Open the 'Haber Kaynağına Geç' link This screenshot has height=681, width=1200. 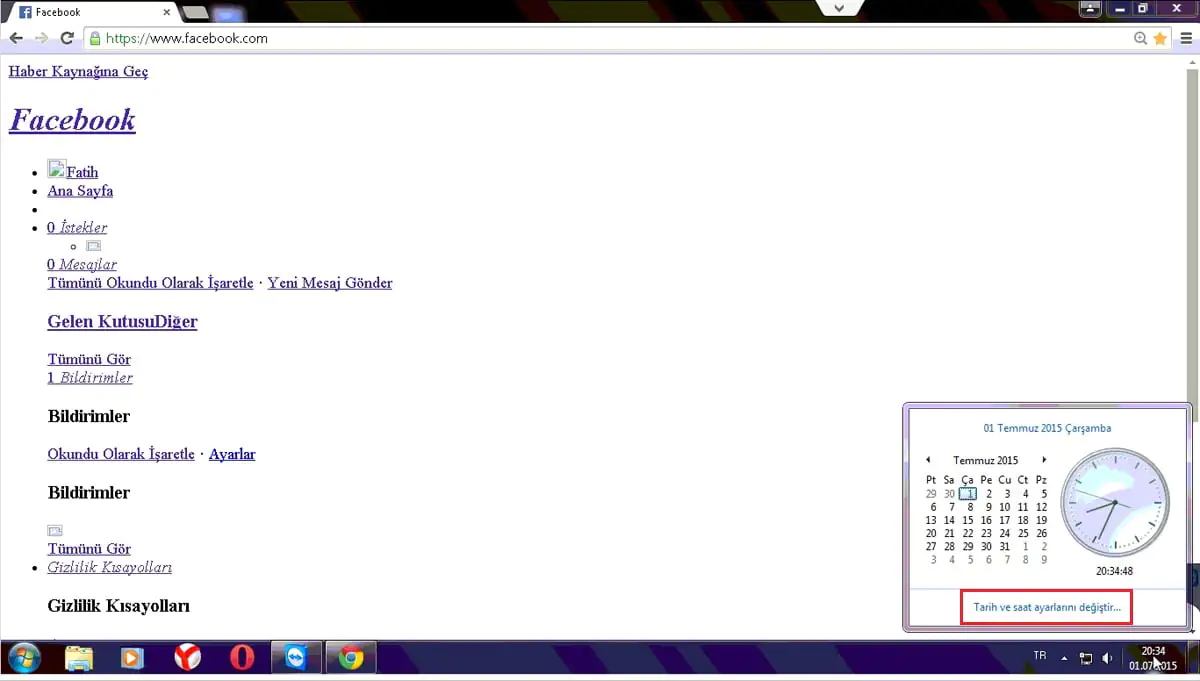(78, 71)
